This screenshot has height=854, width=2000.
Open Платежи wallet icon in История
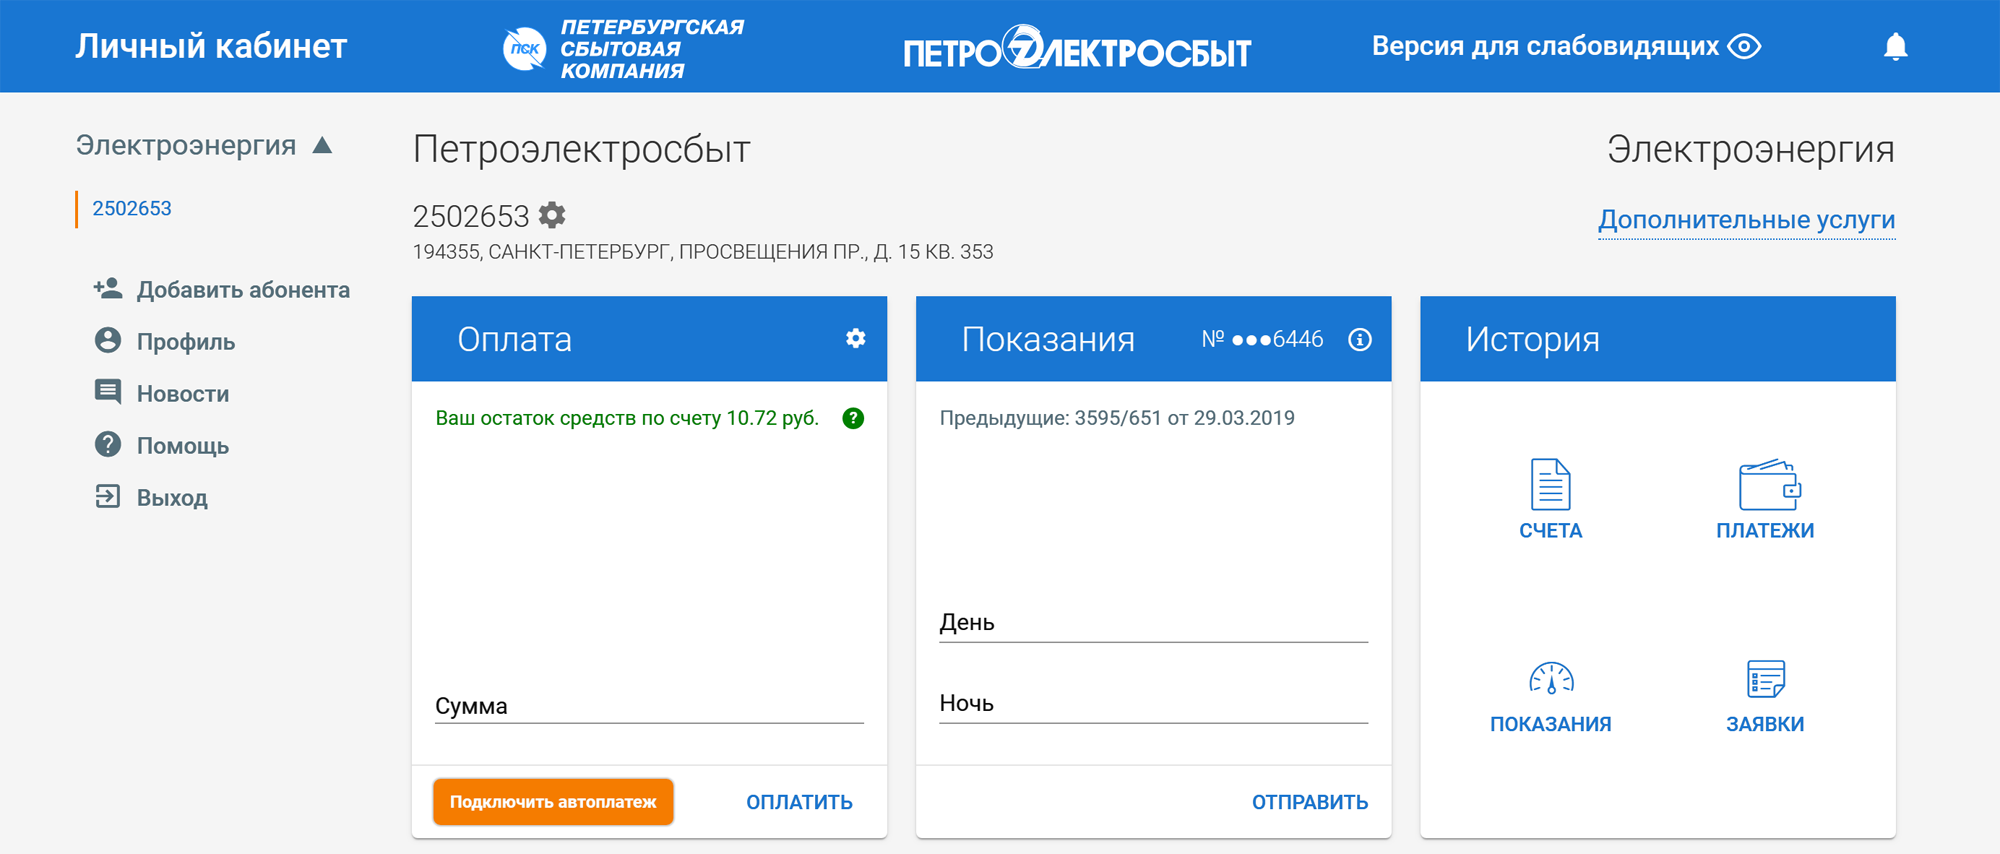[x=1770, y=484]
